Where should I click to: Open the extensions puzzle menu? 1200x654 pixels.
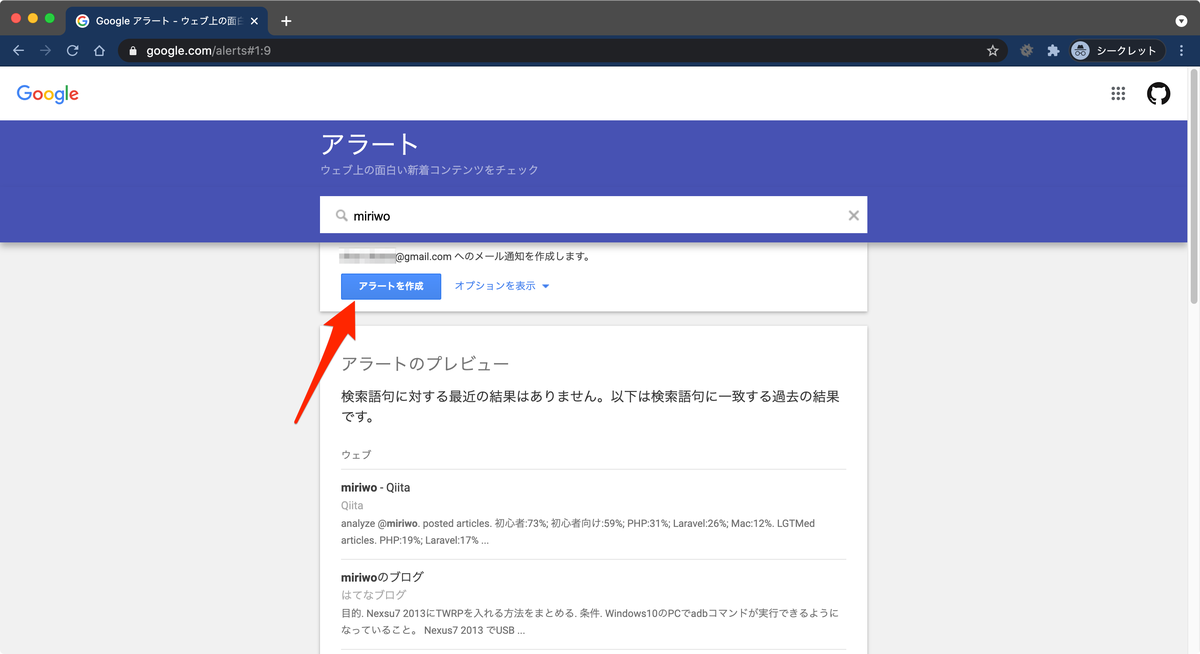1053,50
